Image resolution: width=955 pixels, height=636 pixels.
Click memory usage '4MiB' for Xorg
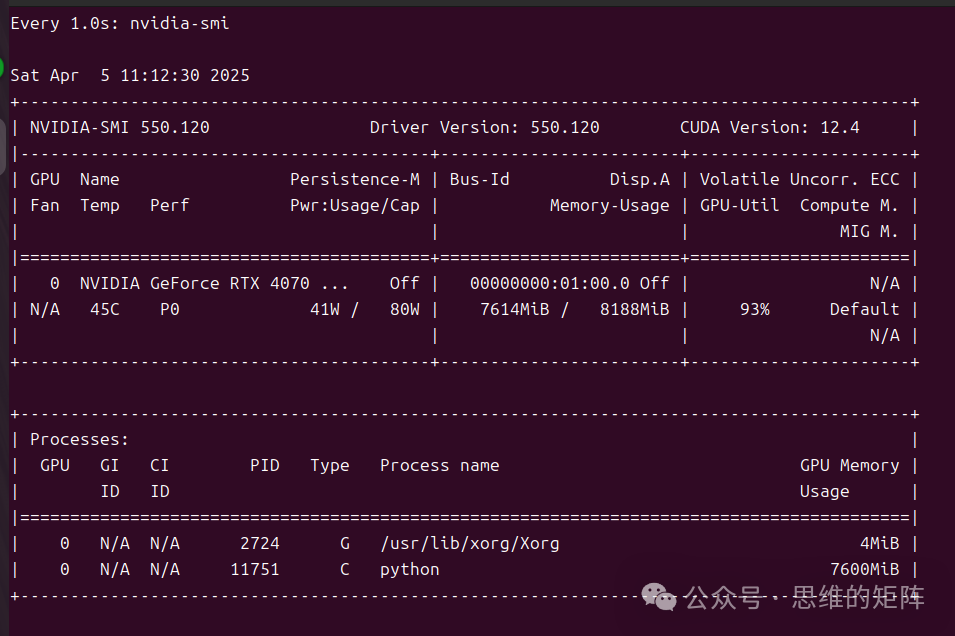pyautogui.click(x=879, y=543)
